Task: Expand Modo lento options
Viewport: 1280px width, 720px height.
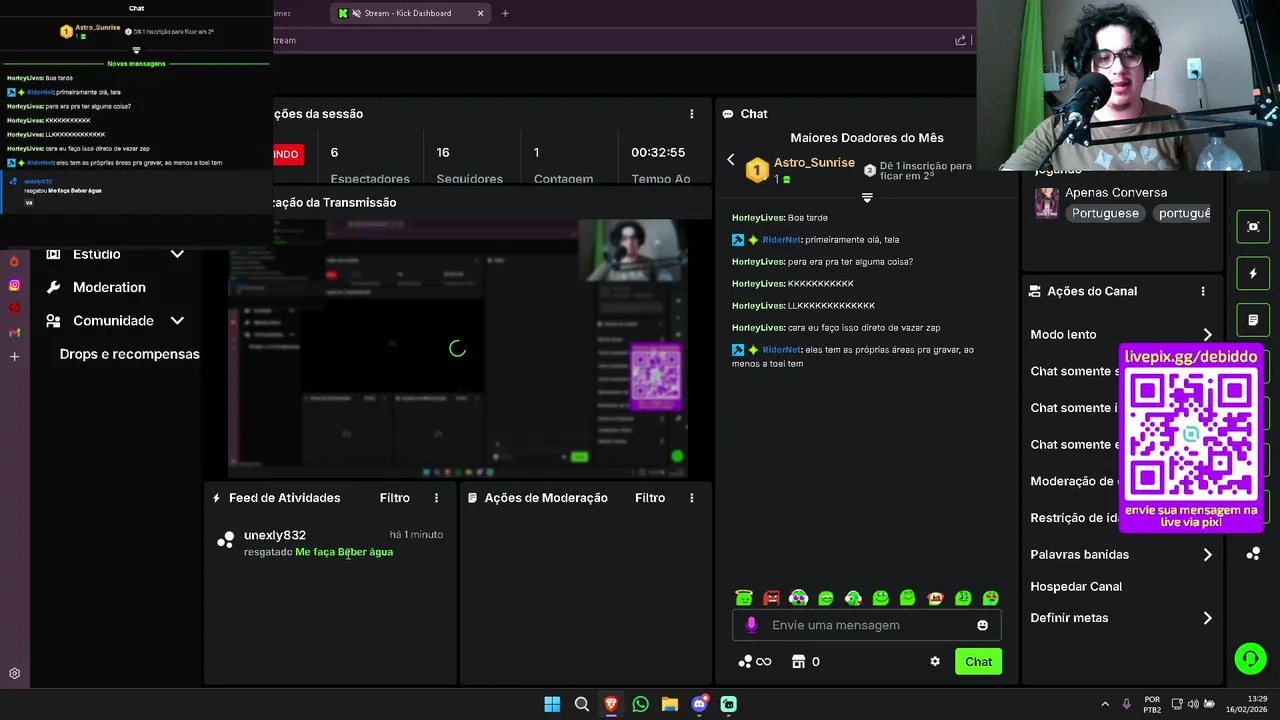Action: (x=1207, y=334)
